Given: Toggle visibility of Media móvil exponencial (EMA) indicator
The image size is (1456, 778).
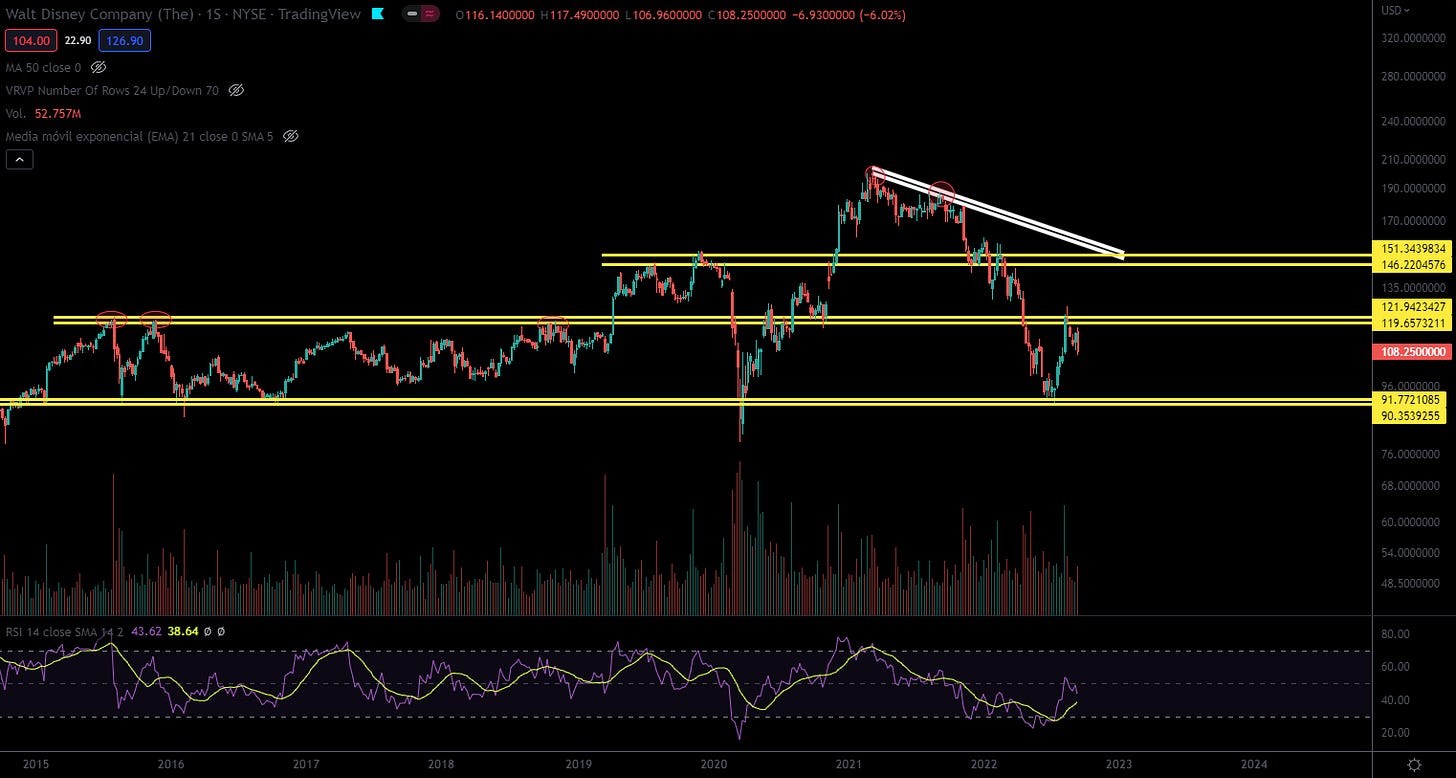Looking at the screenshot, I should [x=290, y=136].
